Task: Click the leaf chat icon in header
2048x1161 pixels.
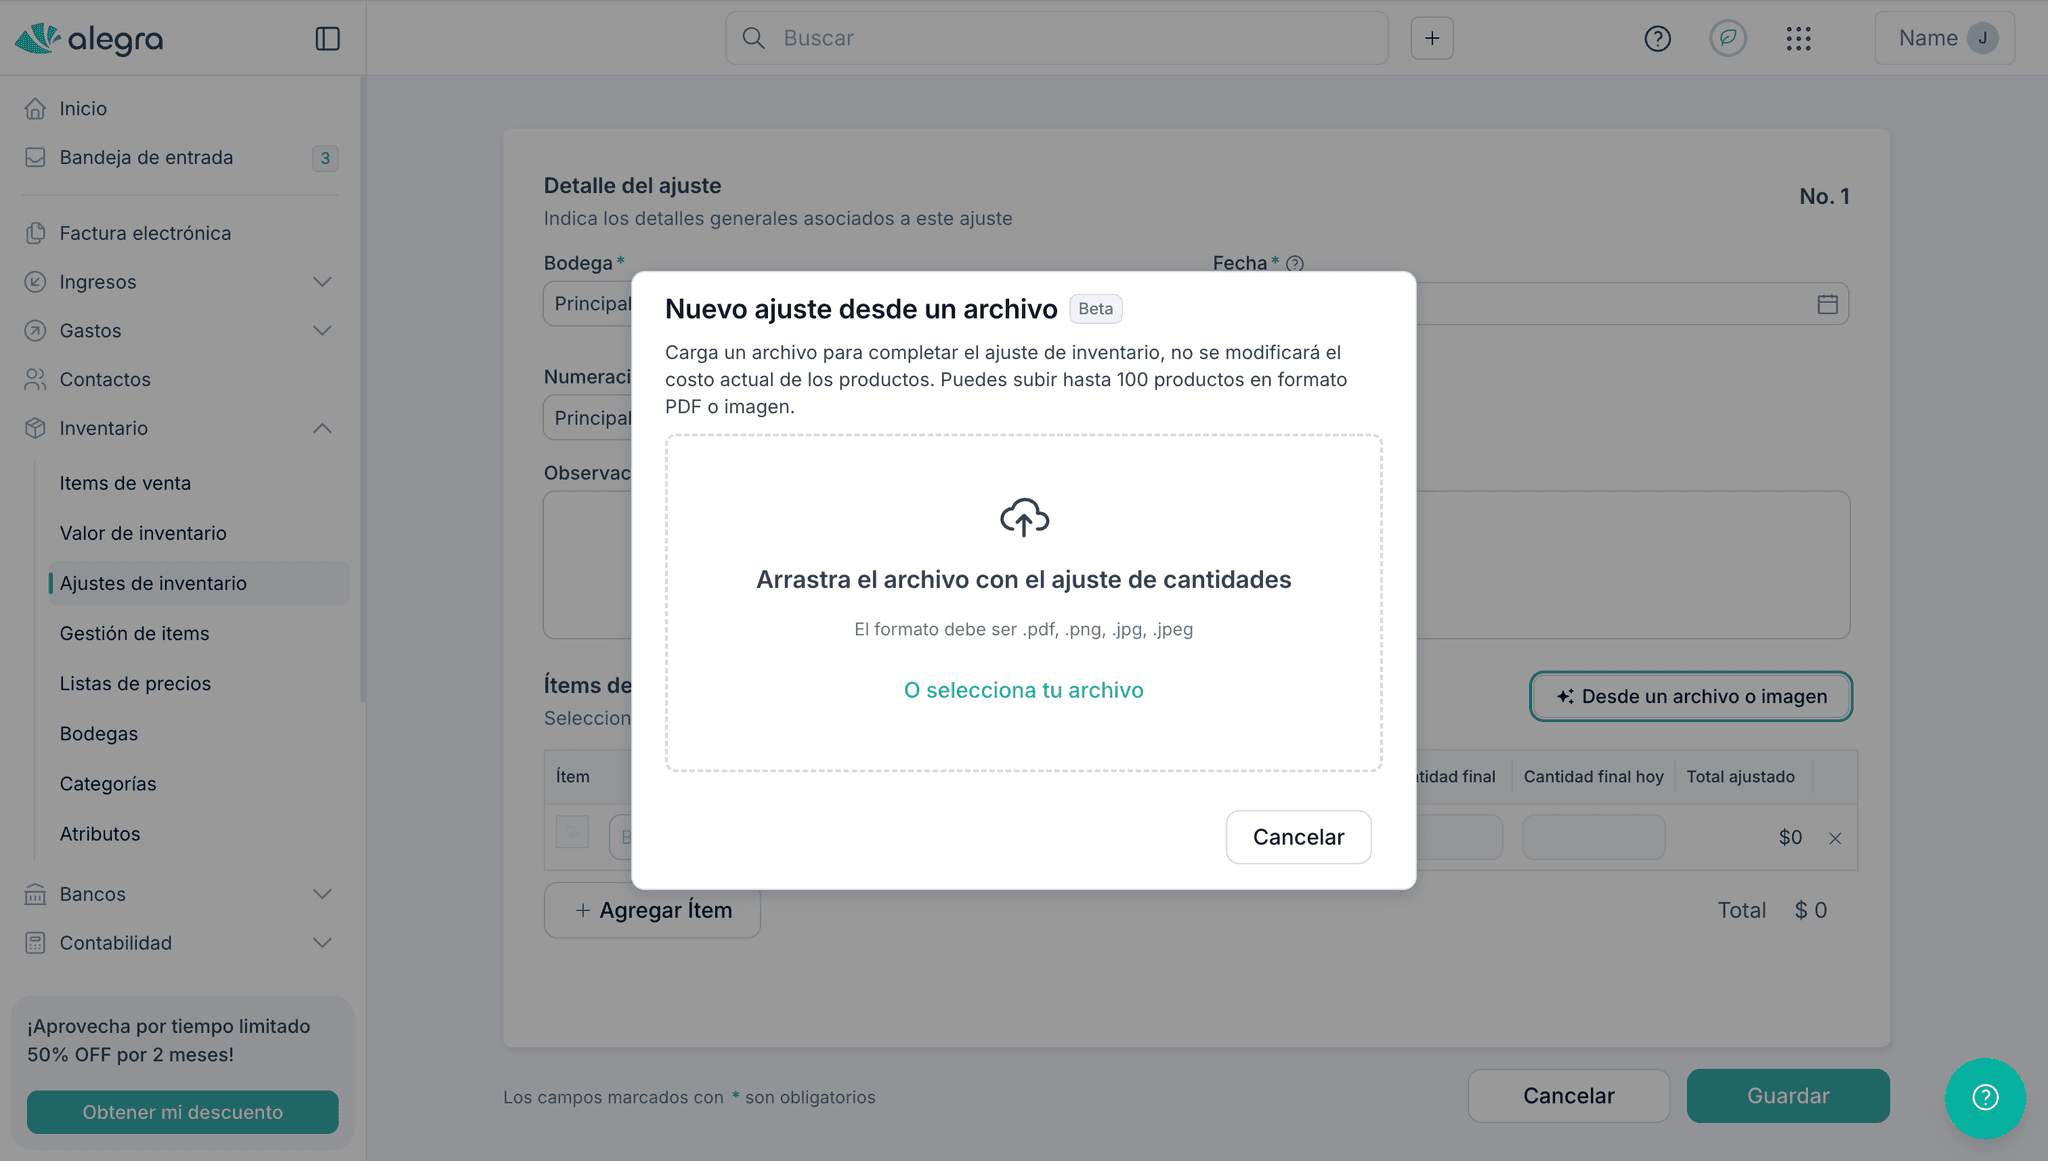Action: tap(1727, 38)
